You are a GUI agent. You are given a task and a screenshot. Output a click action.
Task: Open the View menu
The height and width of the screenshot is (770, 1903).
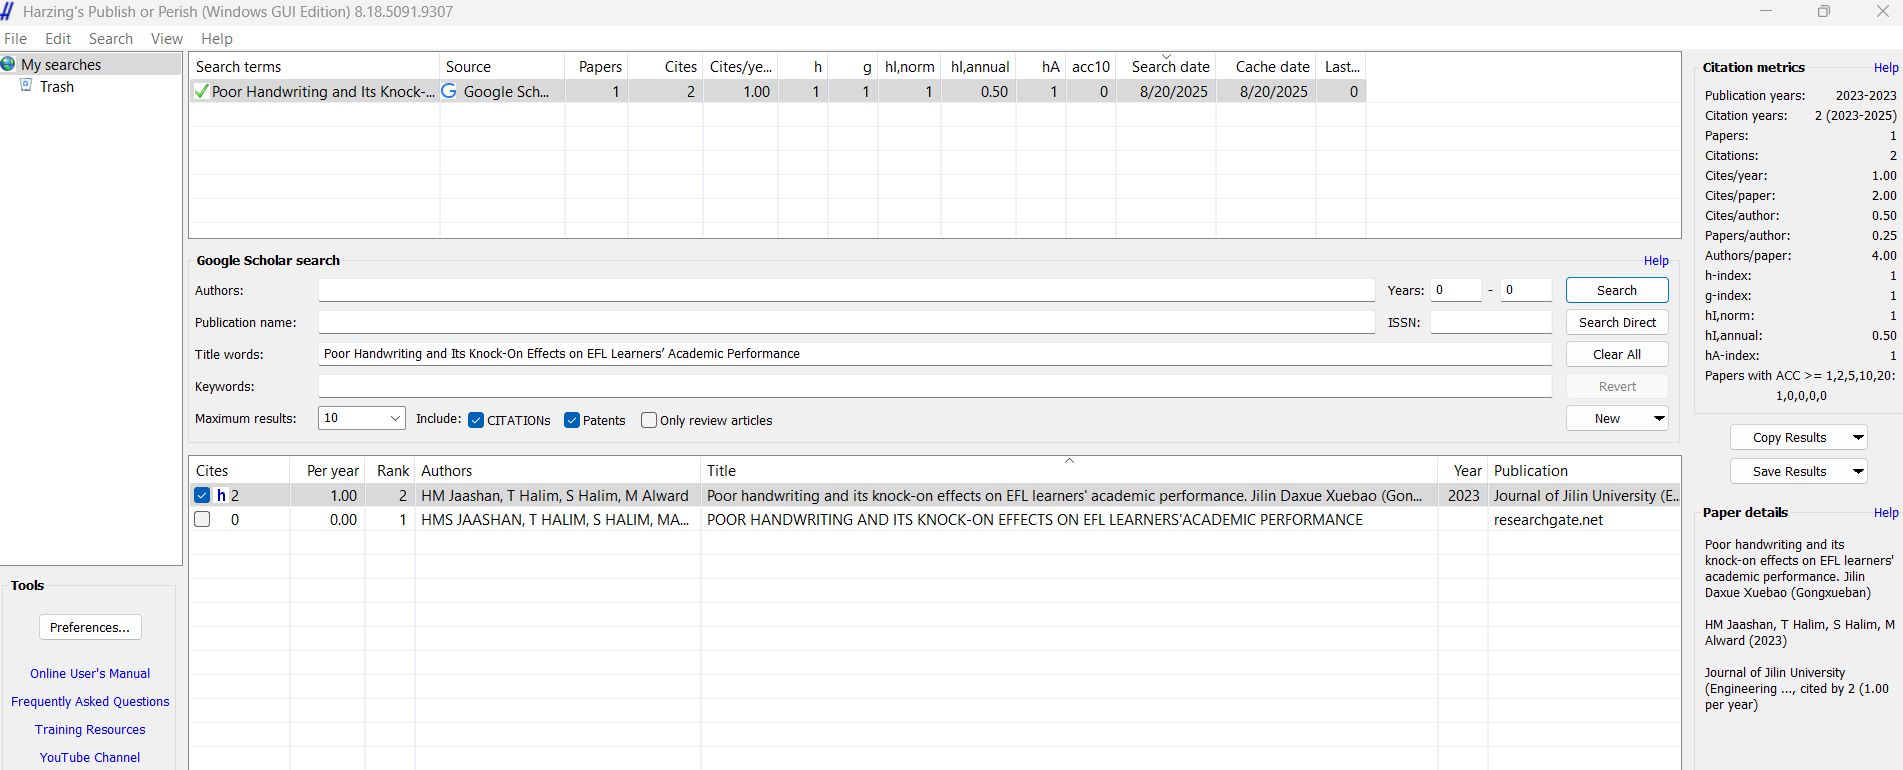pyautogui.click(x=166, y=39)
